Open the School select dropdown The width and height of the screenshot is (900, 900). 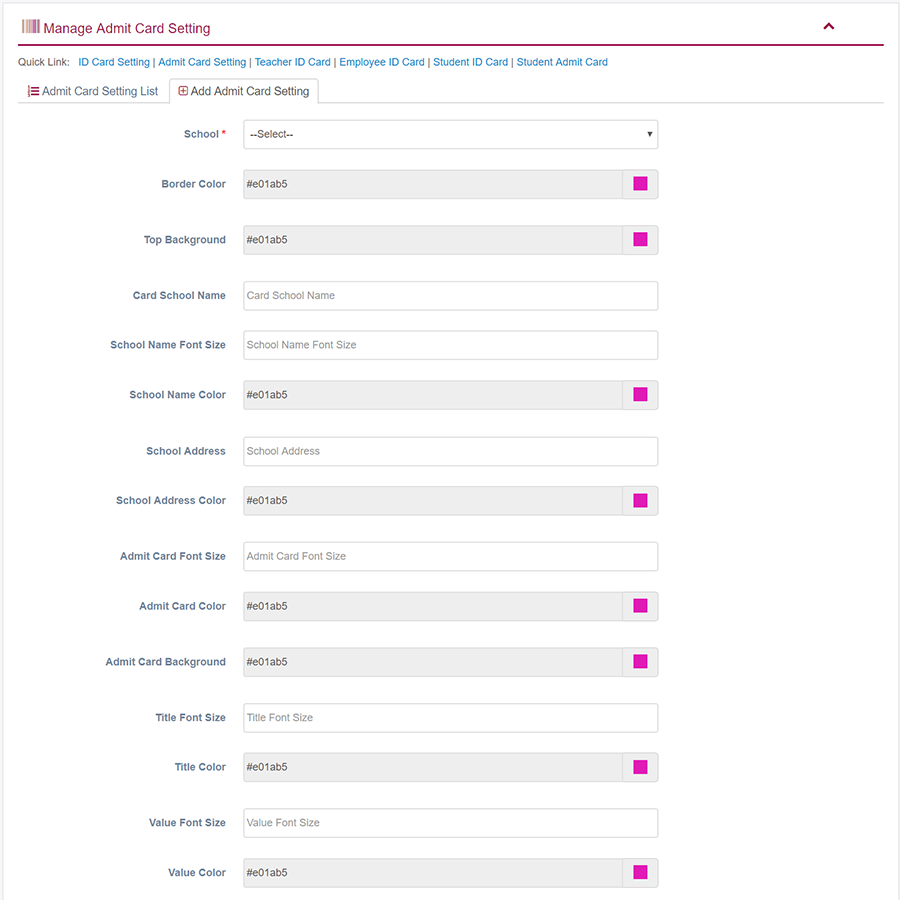450,134
